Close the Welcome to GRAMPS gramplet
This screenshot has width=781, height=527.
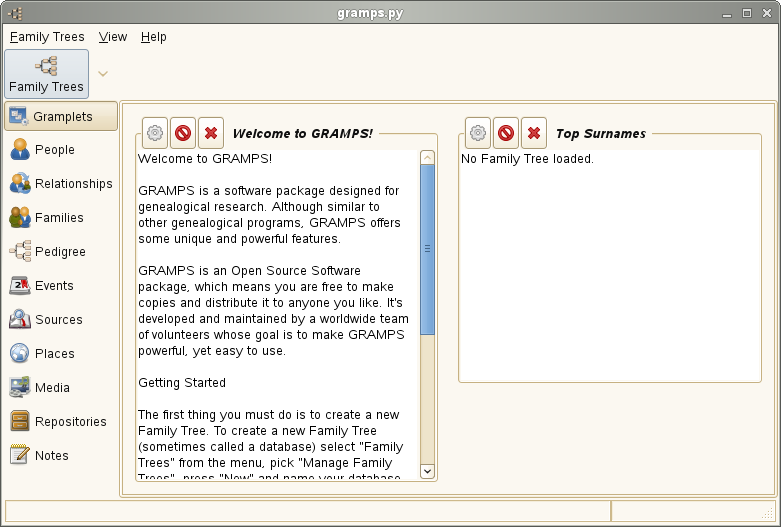click(211, 133)
